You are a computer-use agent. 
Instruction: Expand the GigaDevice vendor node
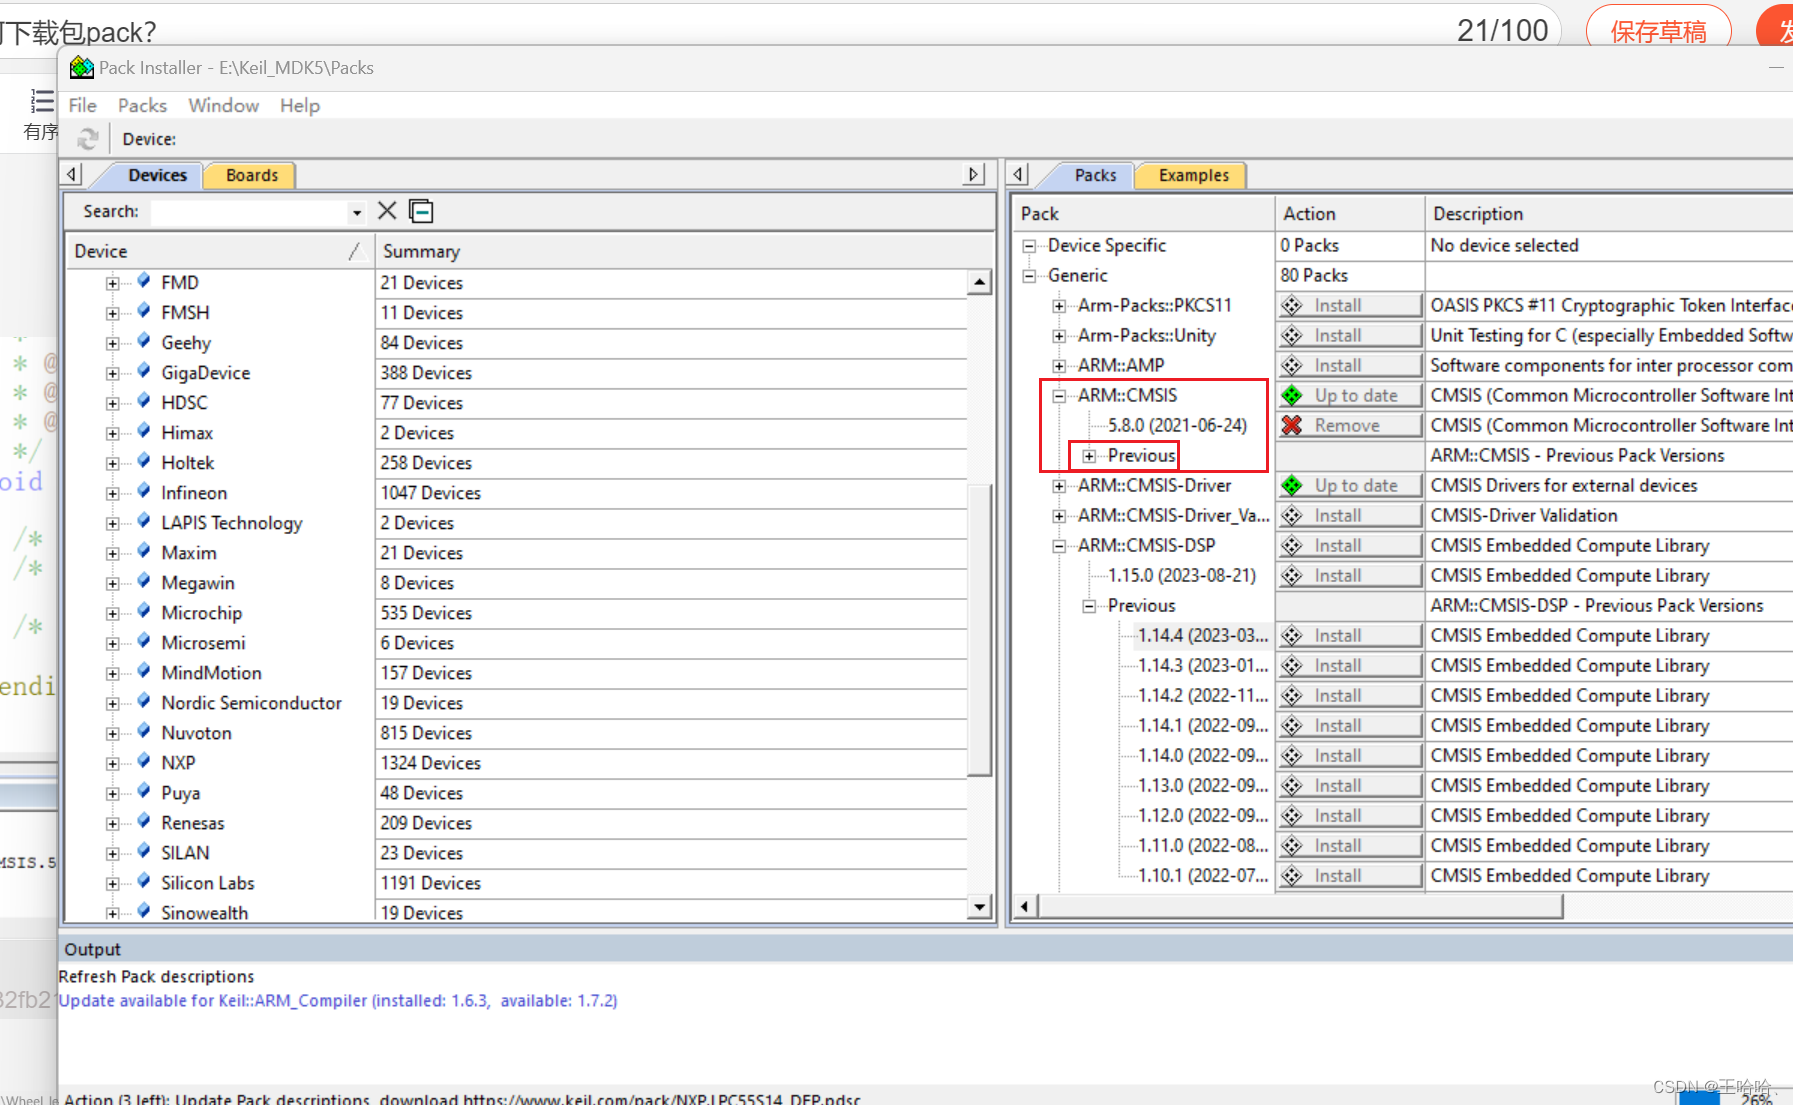coord(113,373)
